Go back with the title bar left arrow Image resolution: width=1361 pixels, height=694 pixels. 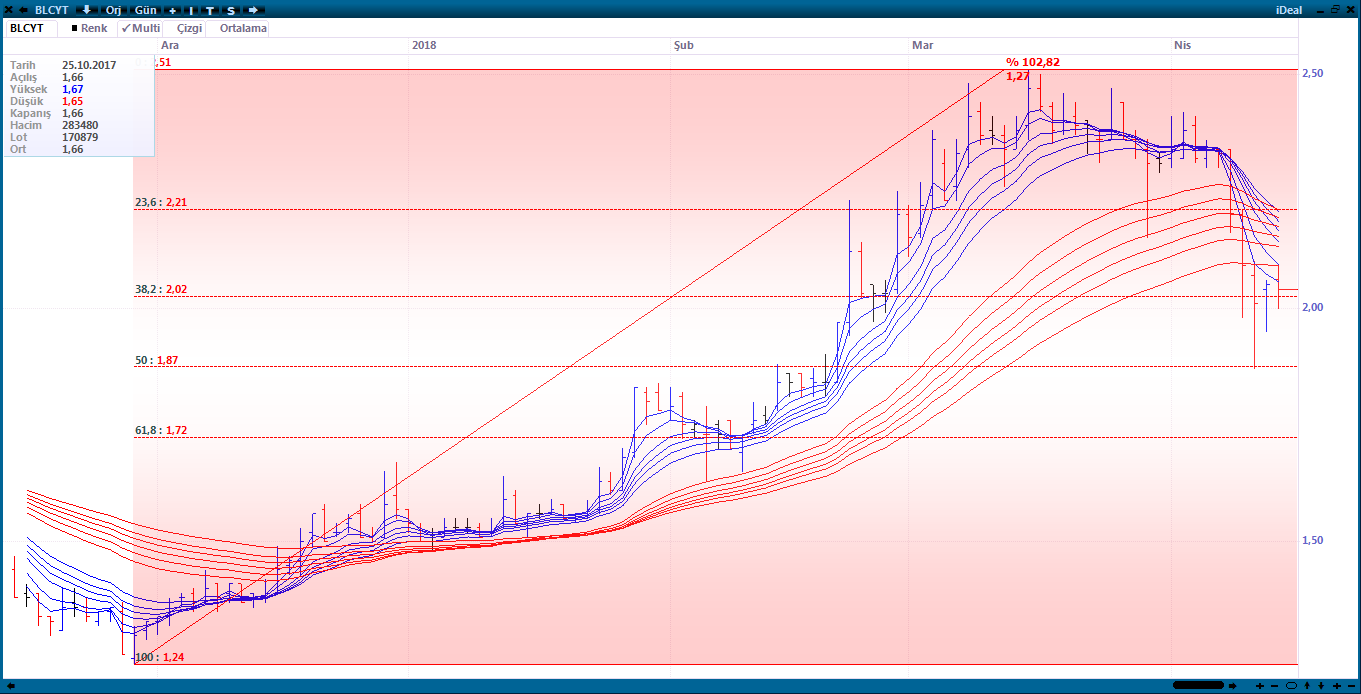[23, 10]
